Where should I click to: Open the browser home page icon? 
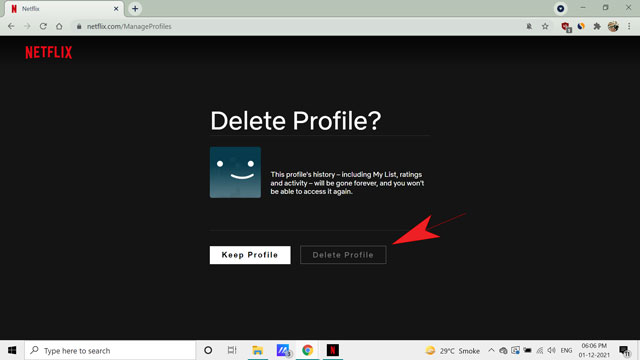click(59, 27)
